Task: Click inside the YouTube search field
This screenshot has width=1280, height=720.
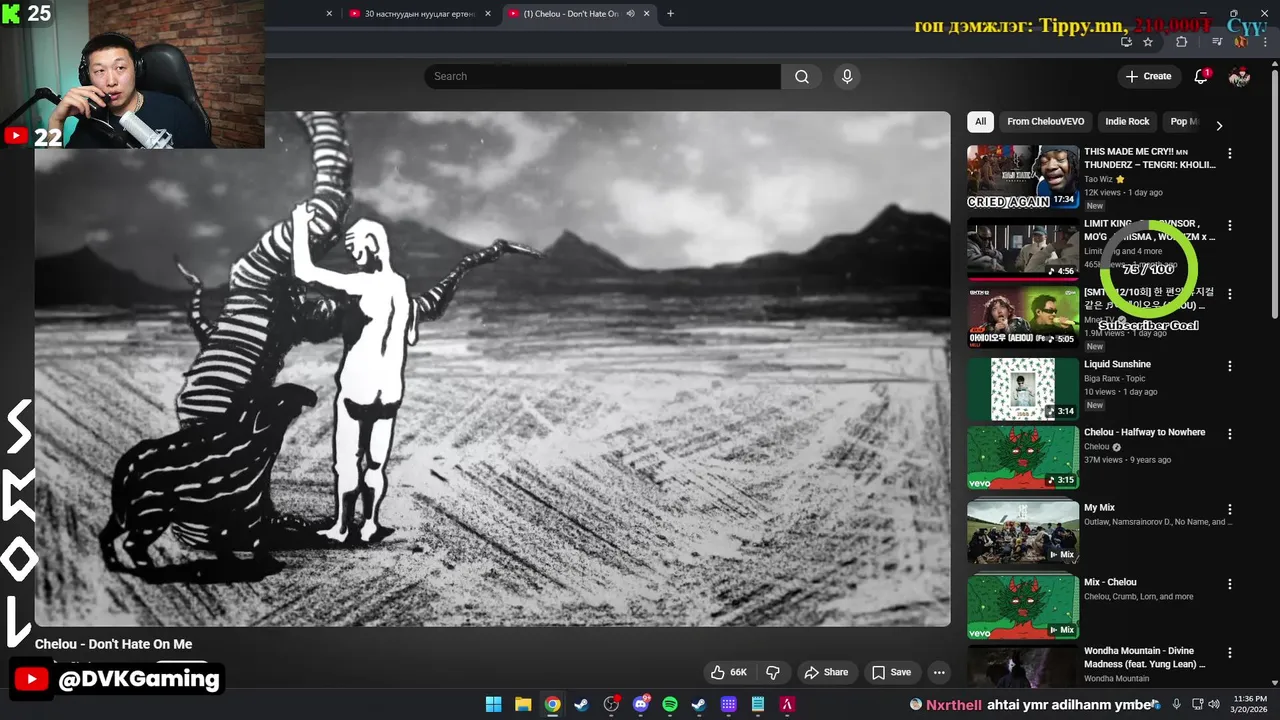Action: pos(602,77)
